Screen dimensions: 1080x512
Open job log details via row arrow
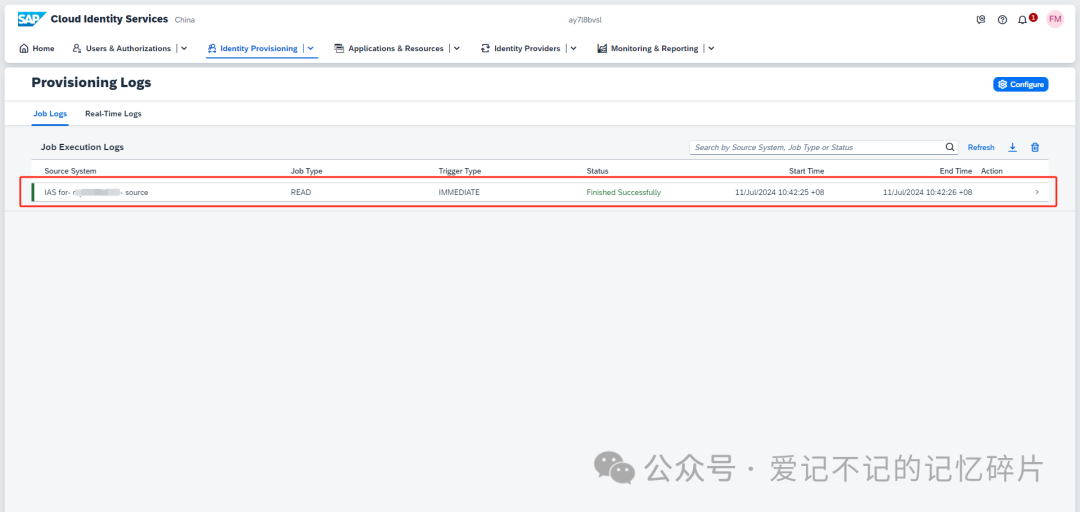tap(1037, 192)
